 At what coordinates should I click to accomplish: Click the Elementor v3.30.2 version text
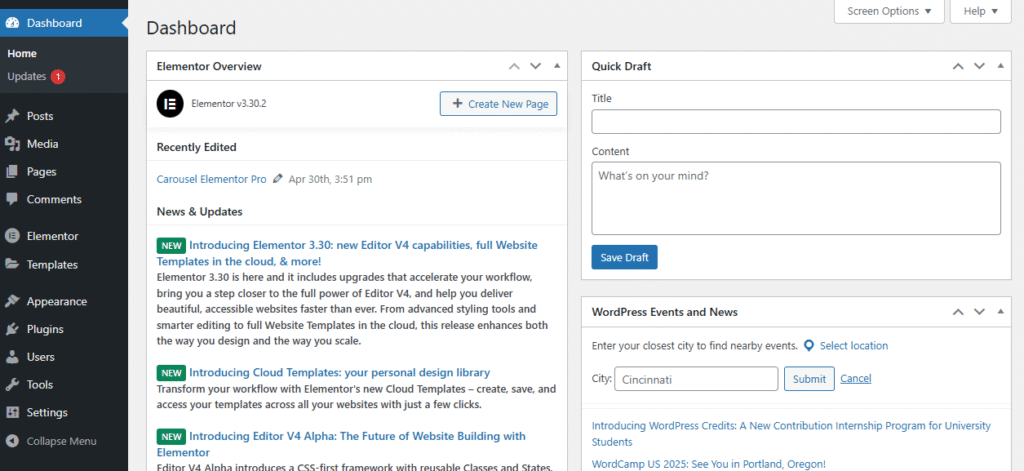229,103
